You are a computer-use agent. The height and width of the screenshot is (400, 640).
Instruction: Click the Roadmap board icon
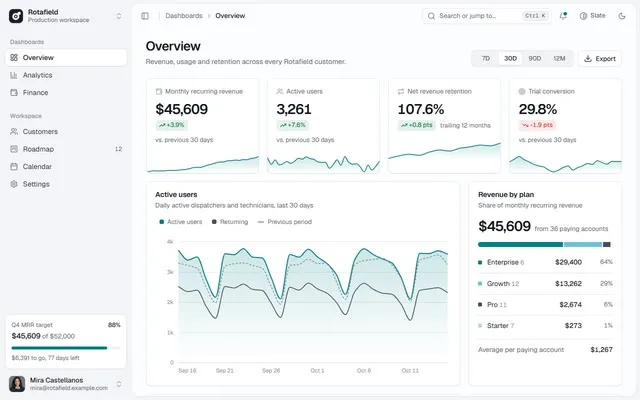[x=14, y=149]
